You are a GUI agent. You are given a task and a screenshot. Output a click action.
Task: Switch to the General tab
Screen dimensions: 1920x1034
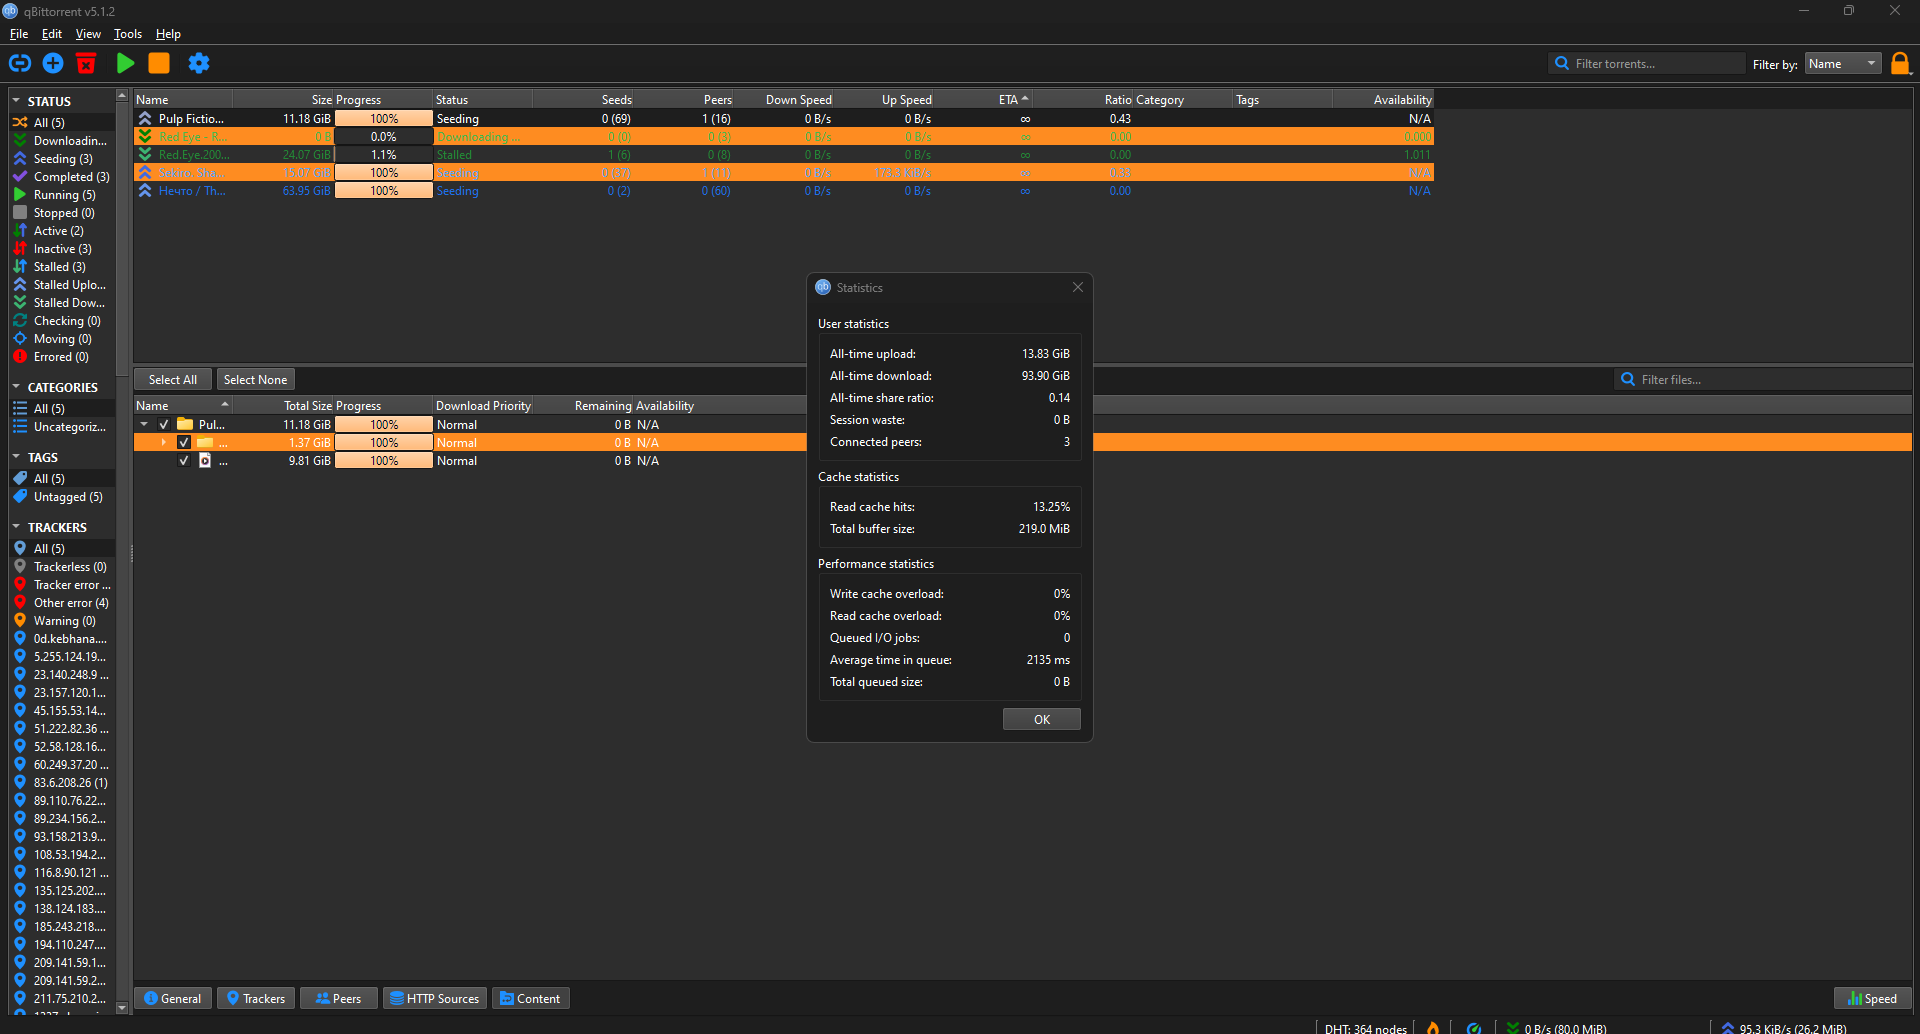[173, 998]
